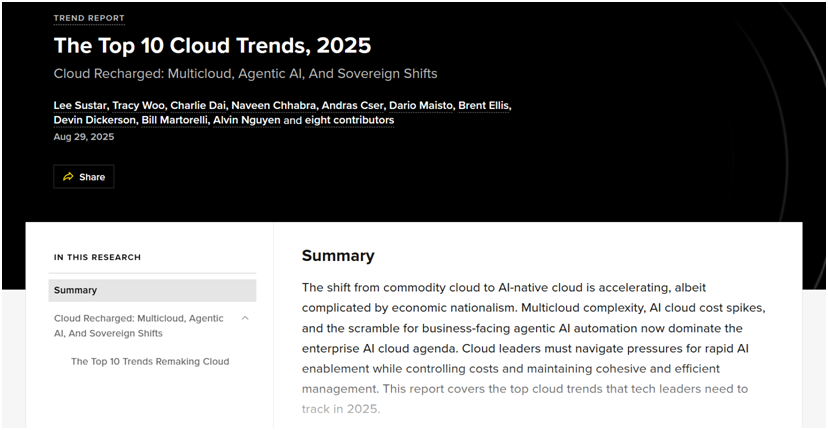The width and height of the screenshot is (828, 430).
Task: Click the report title The Top 10 Cloud Trends, 2025
Action: [212, 45]
